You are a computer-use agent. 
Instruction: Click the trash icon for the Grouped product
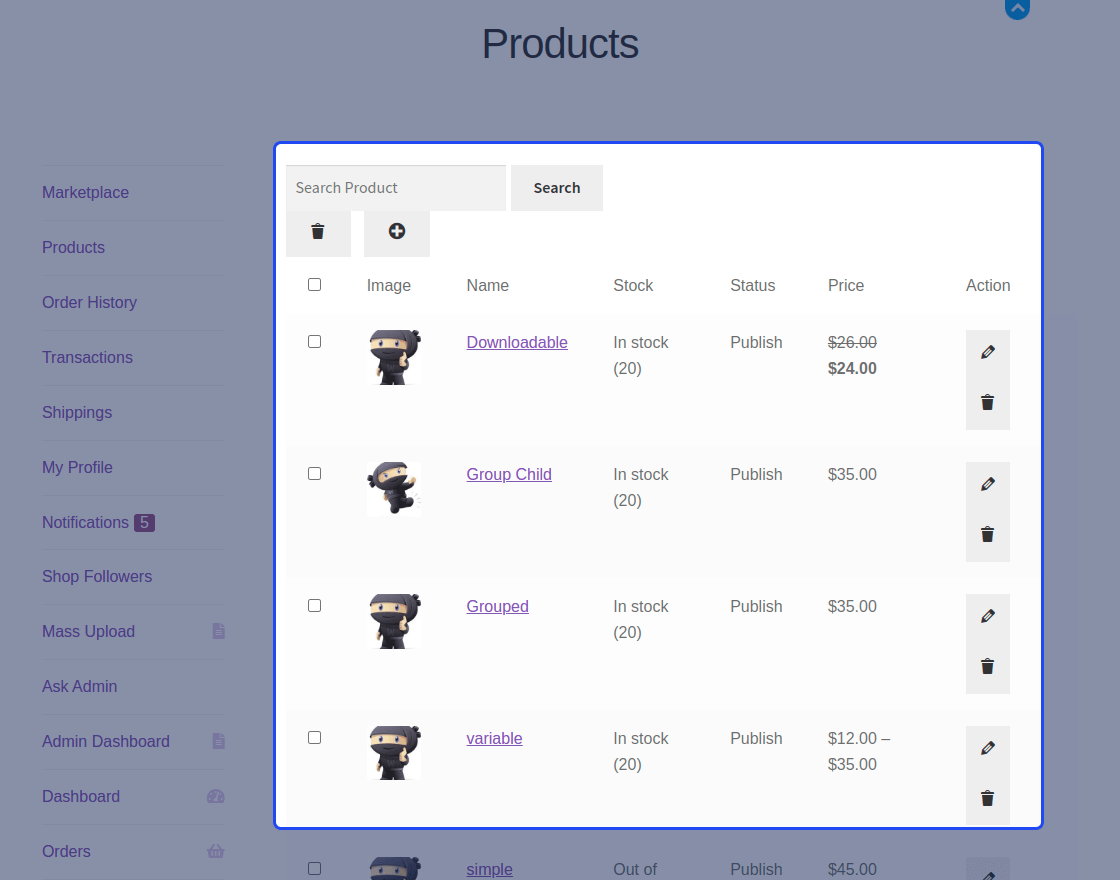tap(987, 666)
